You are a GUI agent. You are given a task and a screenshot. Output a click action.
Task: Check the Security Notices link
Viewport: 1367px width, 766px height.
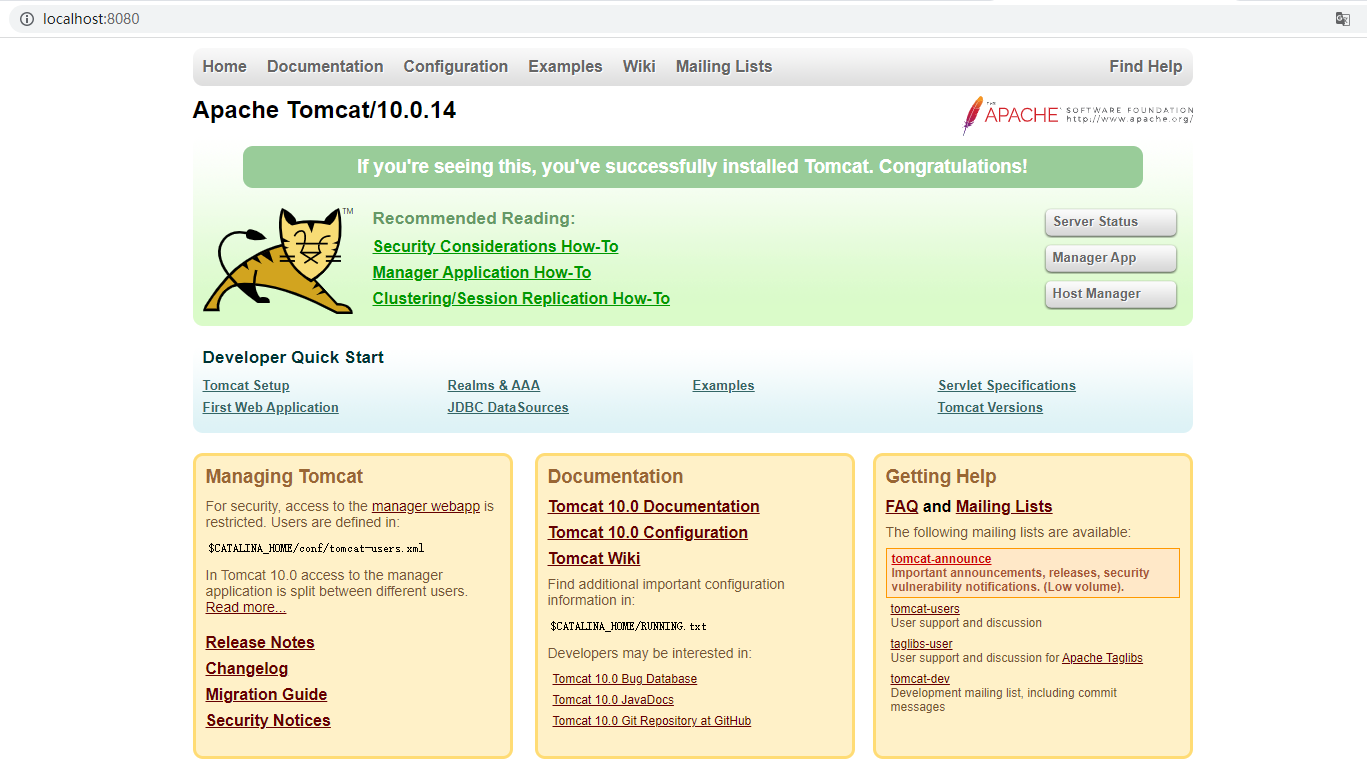pyautogui.click(x=268, y=721)
